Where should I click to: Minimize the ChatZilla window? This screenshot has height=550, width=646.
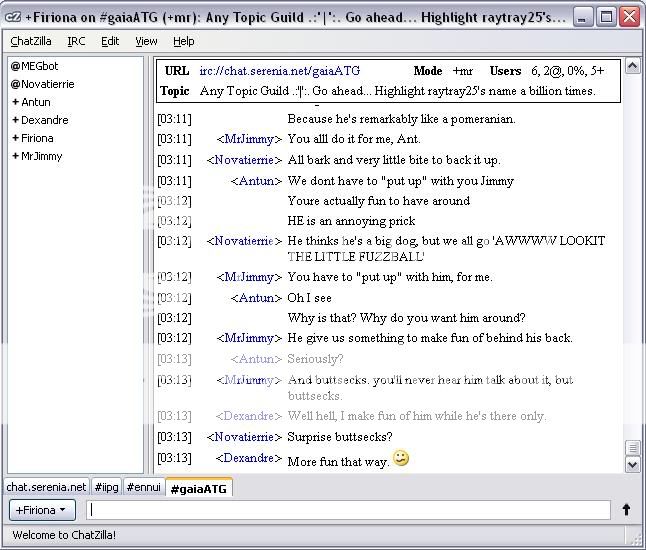(x=583, y=17)
